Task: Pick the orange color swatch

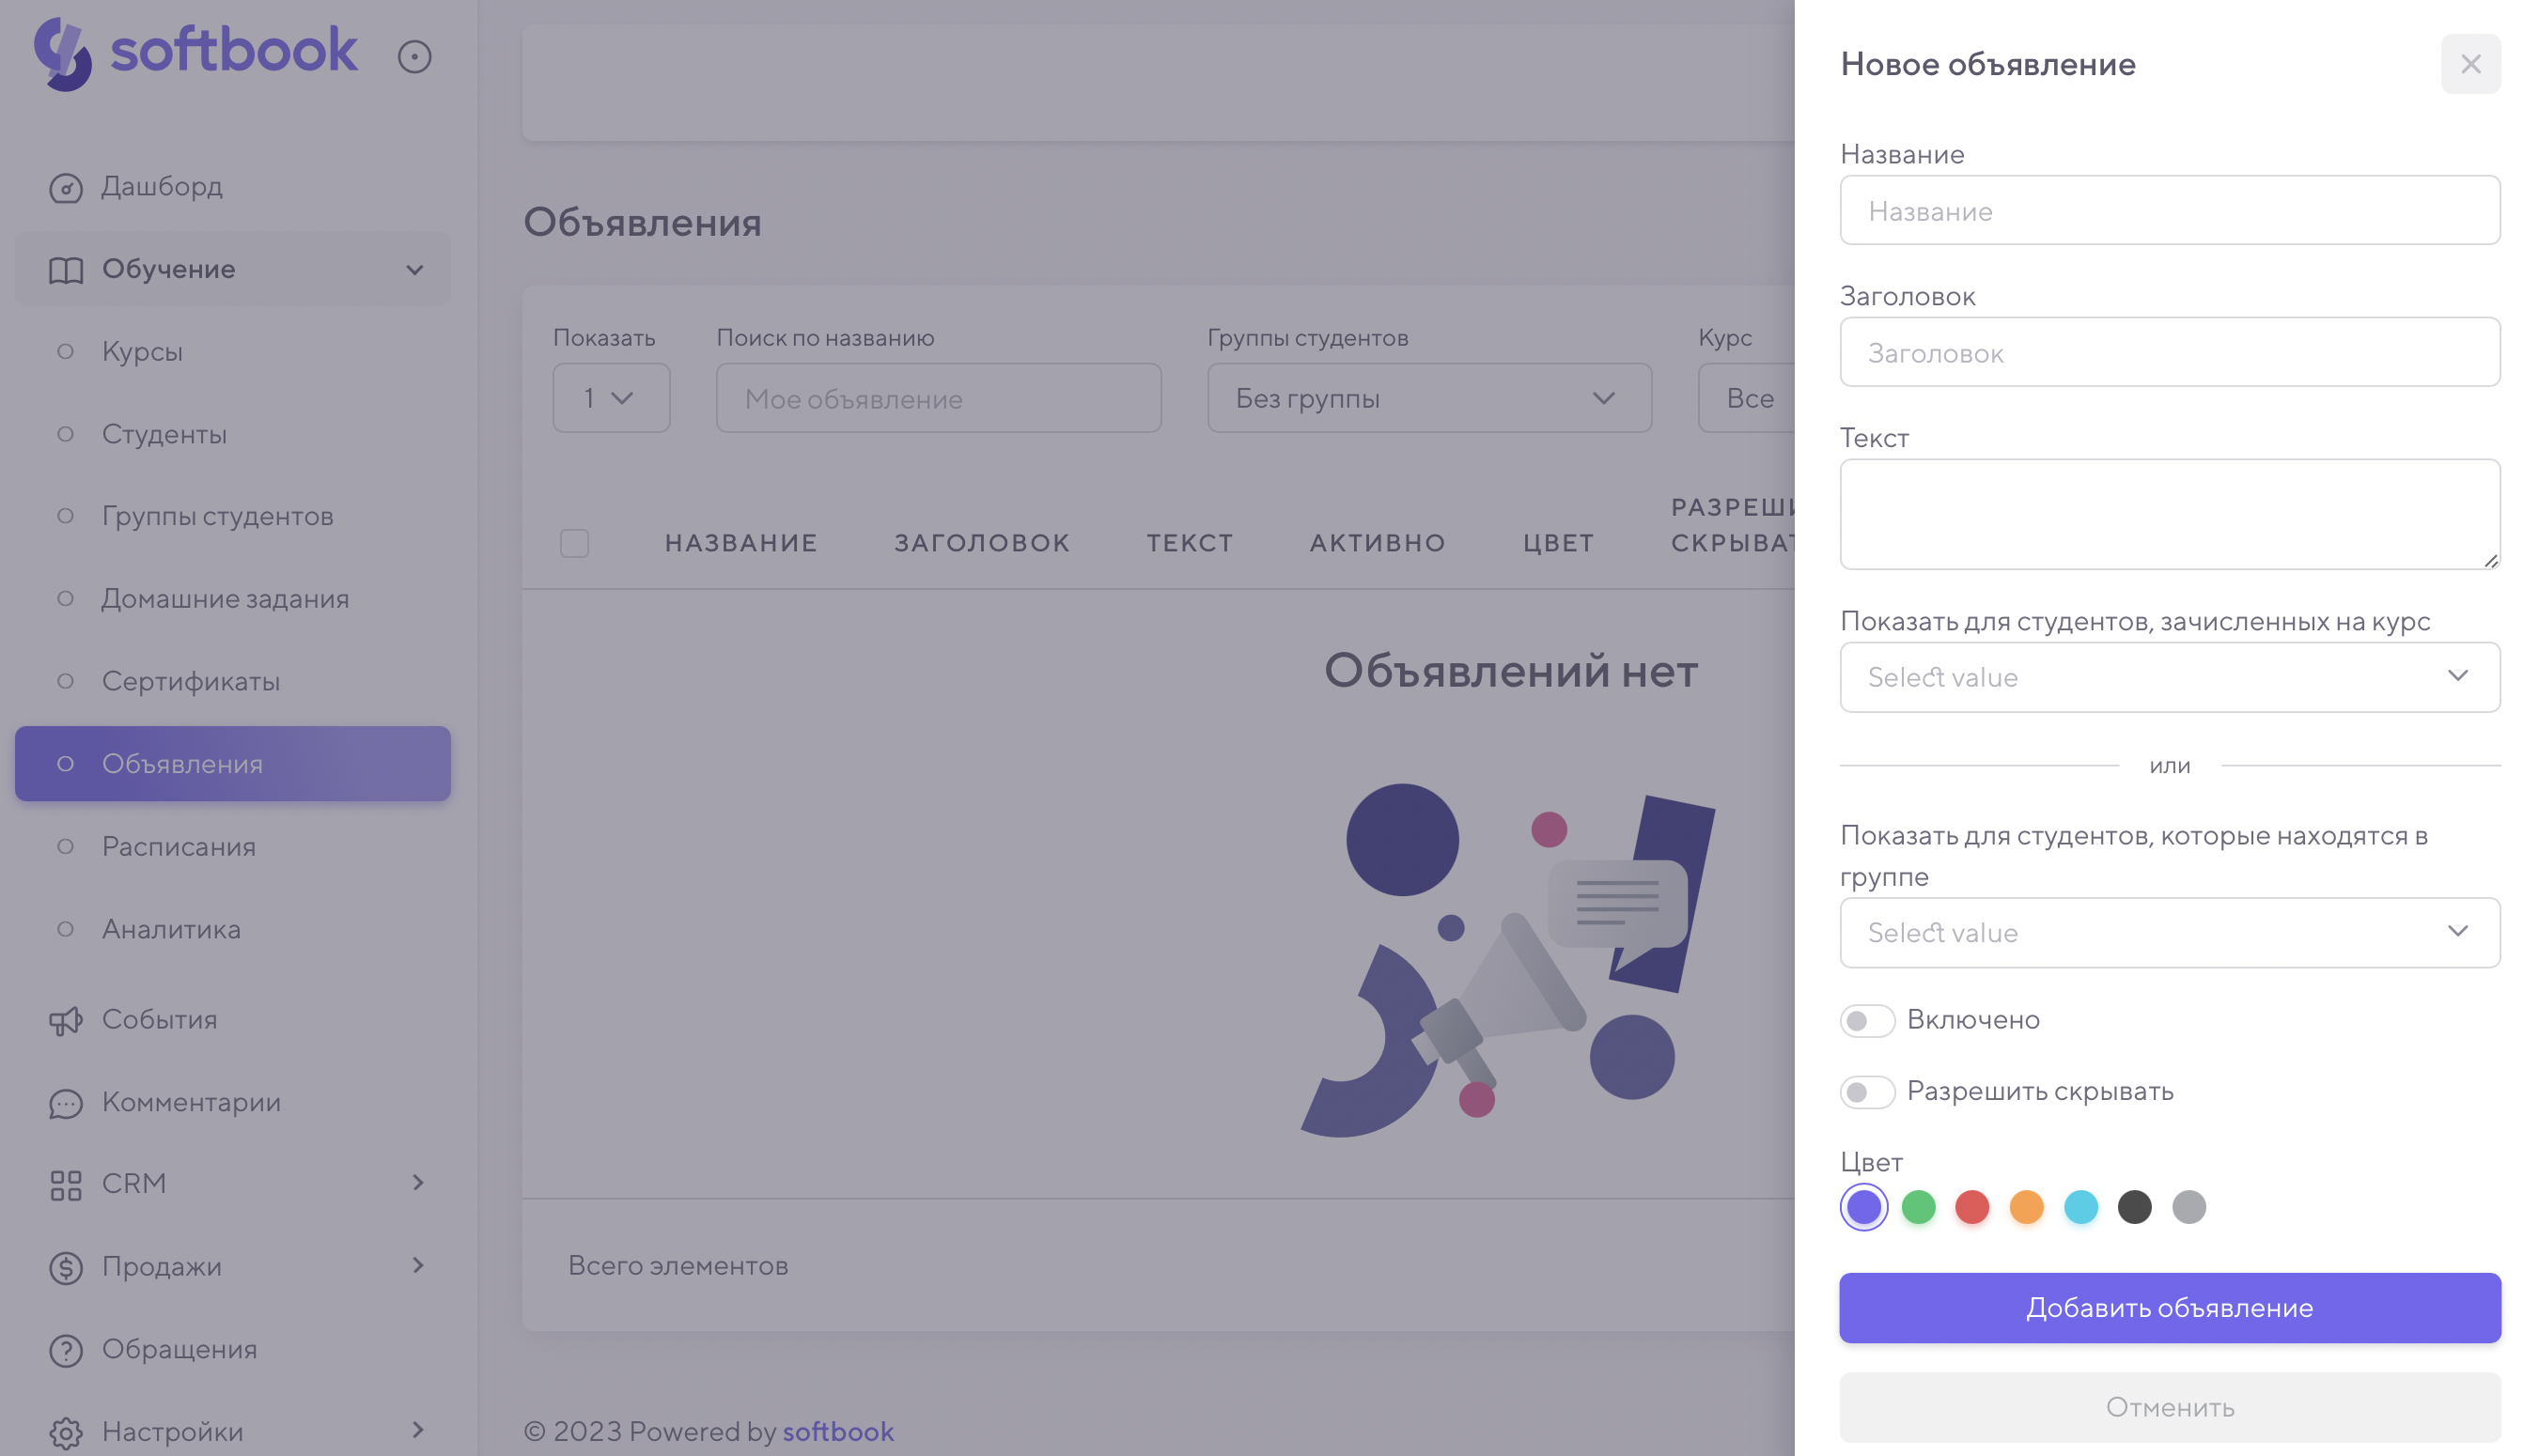Action: pos(2026,1207)
